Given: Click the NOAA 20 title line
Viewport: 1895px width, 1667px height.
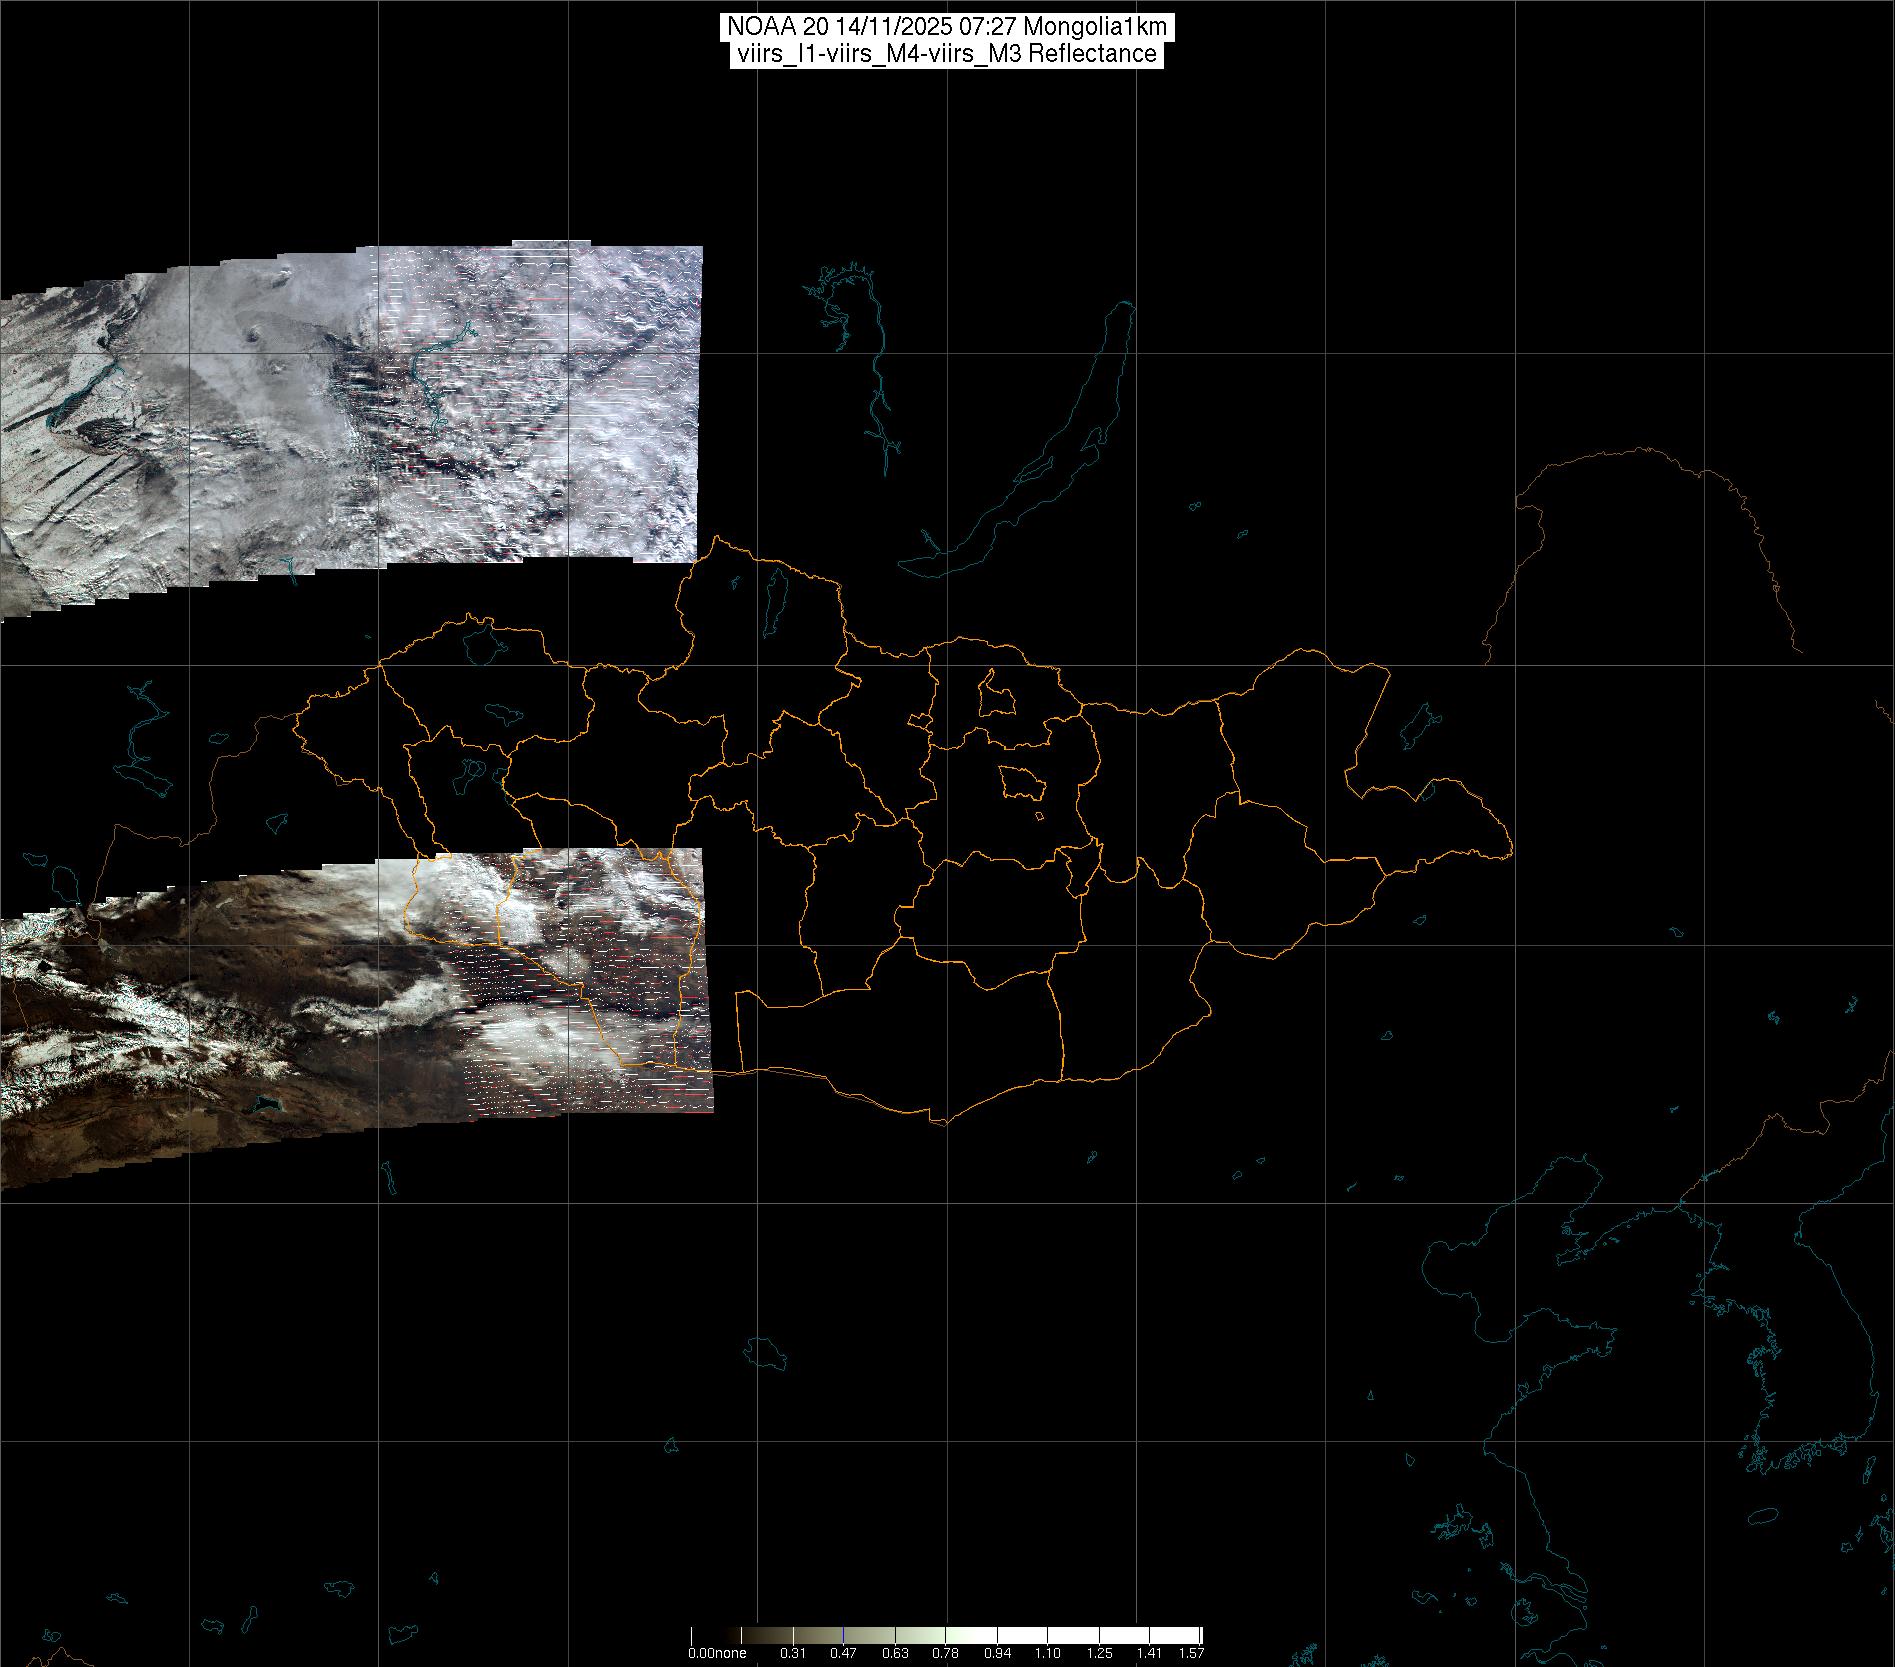Looking at the screenshot, I should [945, 26].
